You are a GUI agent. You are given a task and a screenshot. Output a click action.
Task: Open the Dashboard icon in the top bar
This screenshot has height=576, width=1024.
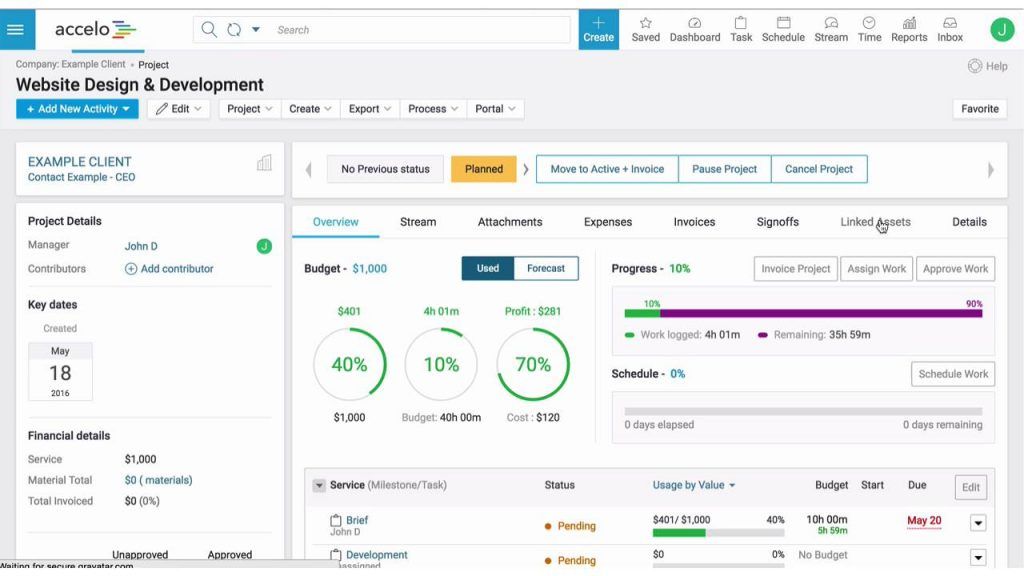point(694,29)
